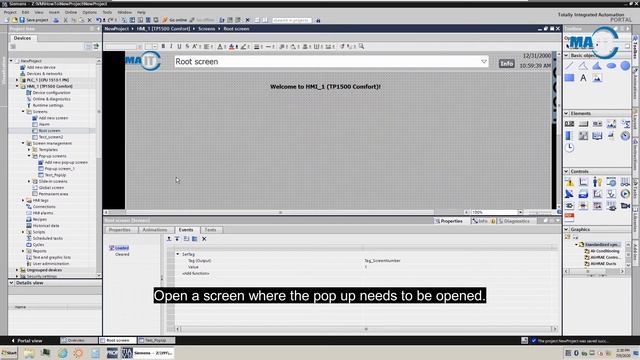Delete function with X in events toolbar
Viewport: 640px width, 360px height.
(x=204, y=239)
